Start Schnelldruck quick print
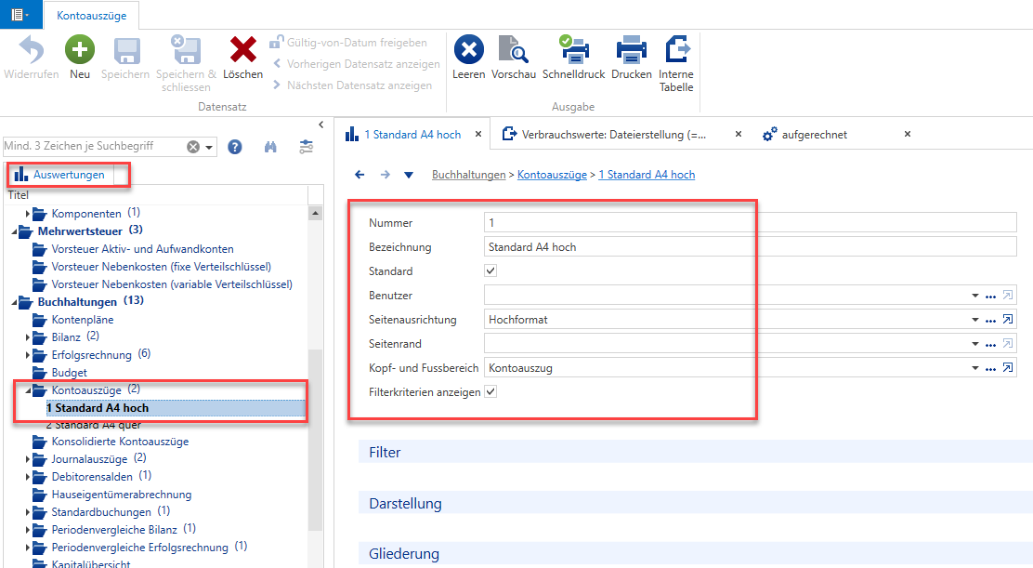The height and width of the screenshot is (568, 1033). (573, 50)
